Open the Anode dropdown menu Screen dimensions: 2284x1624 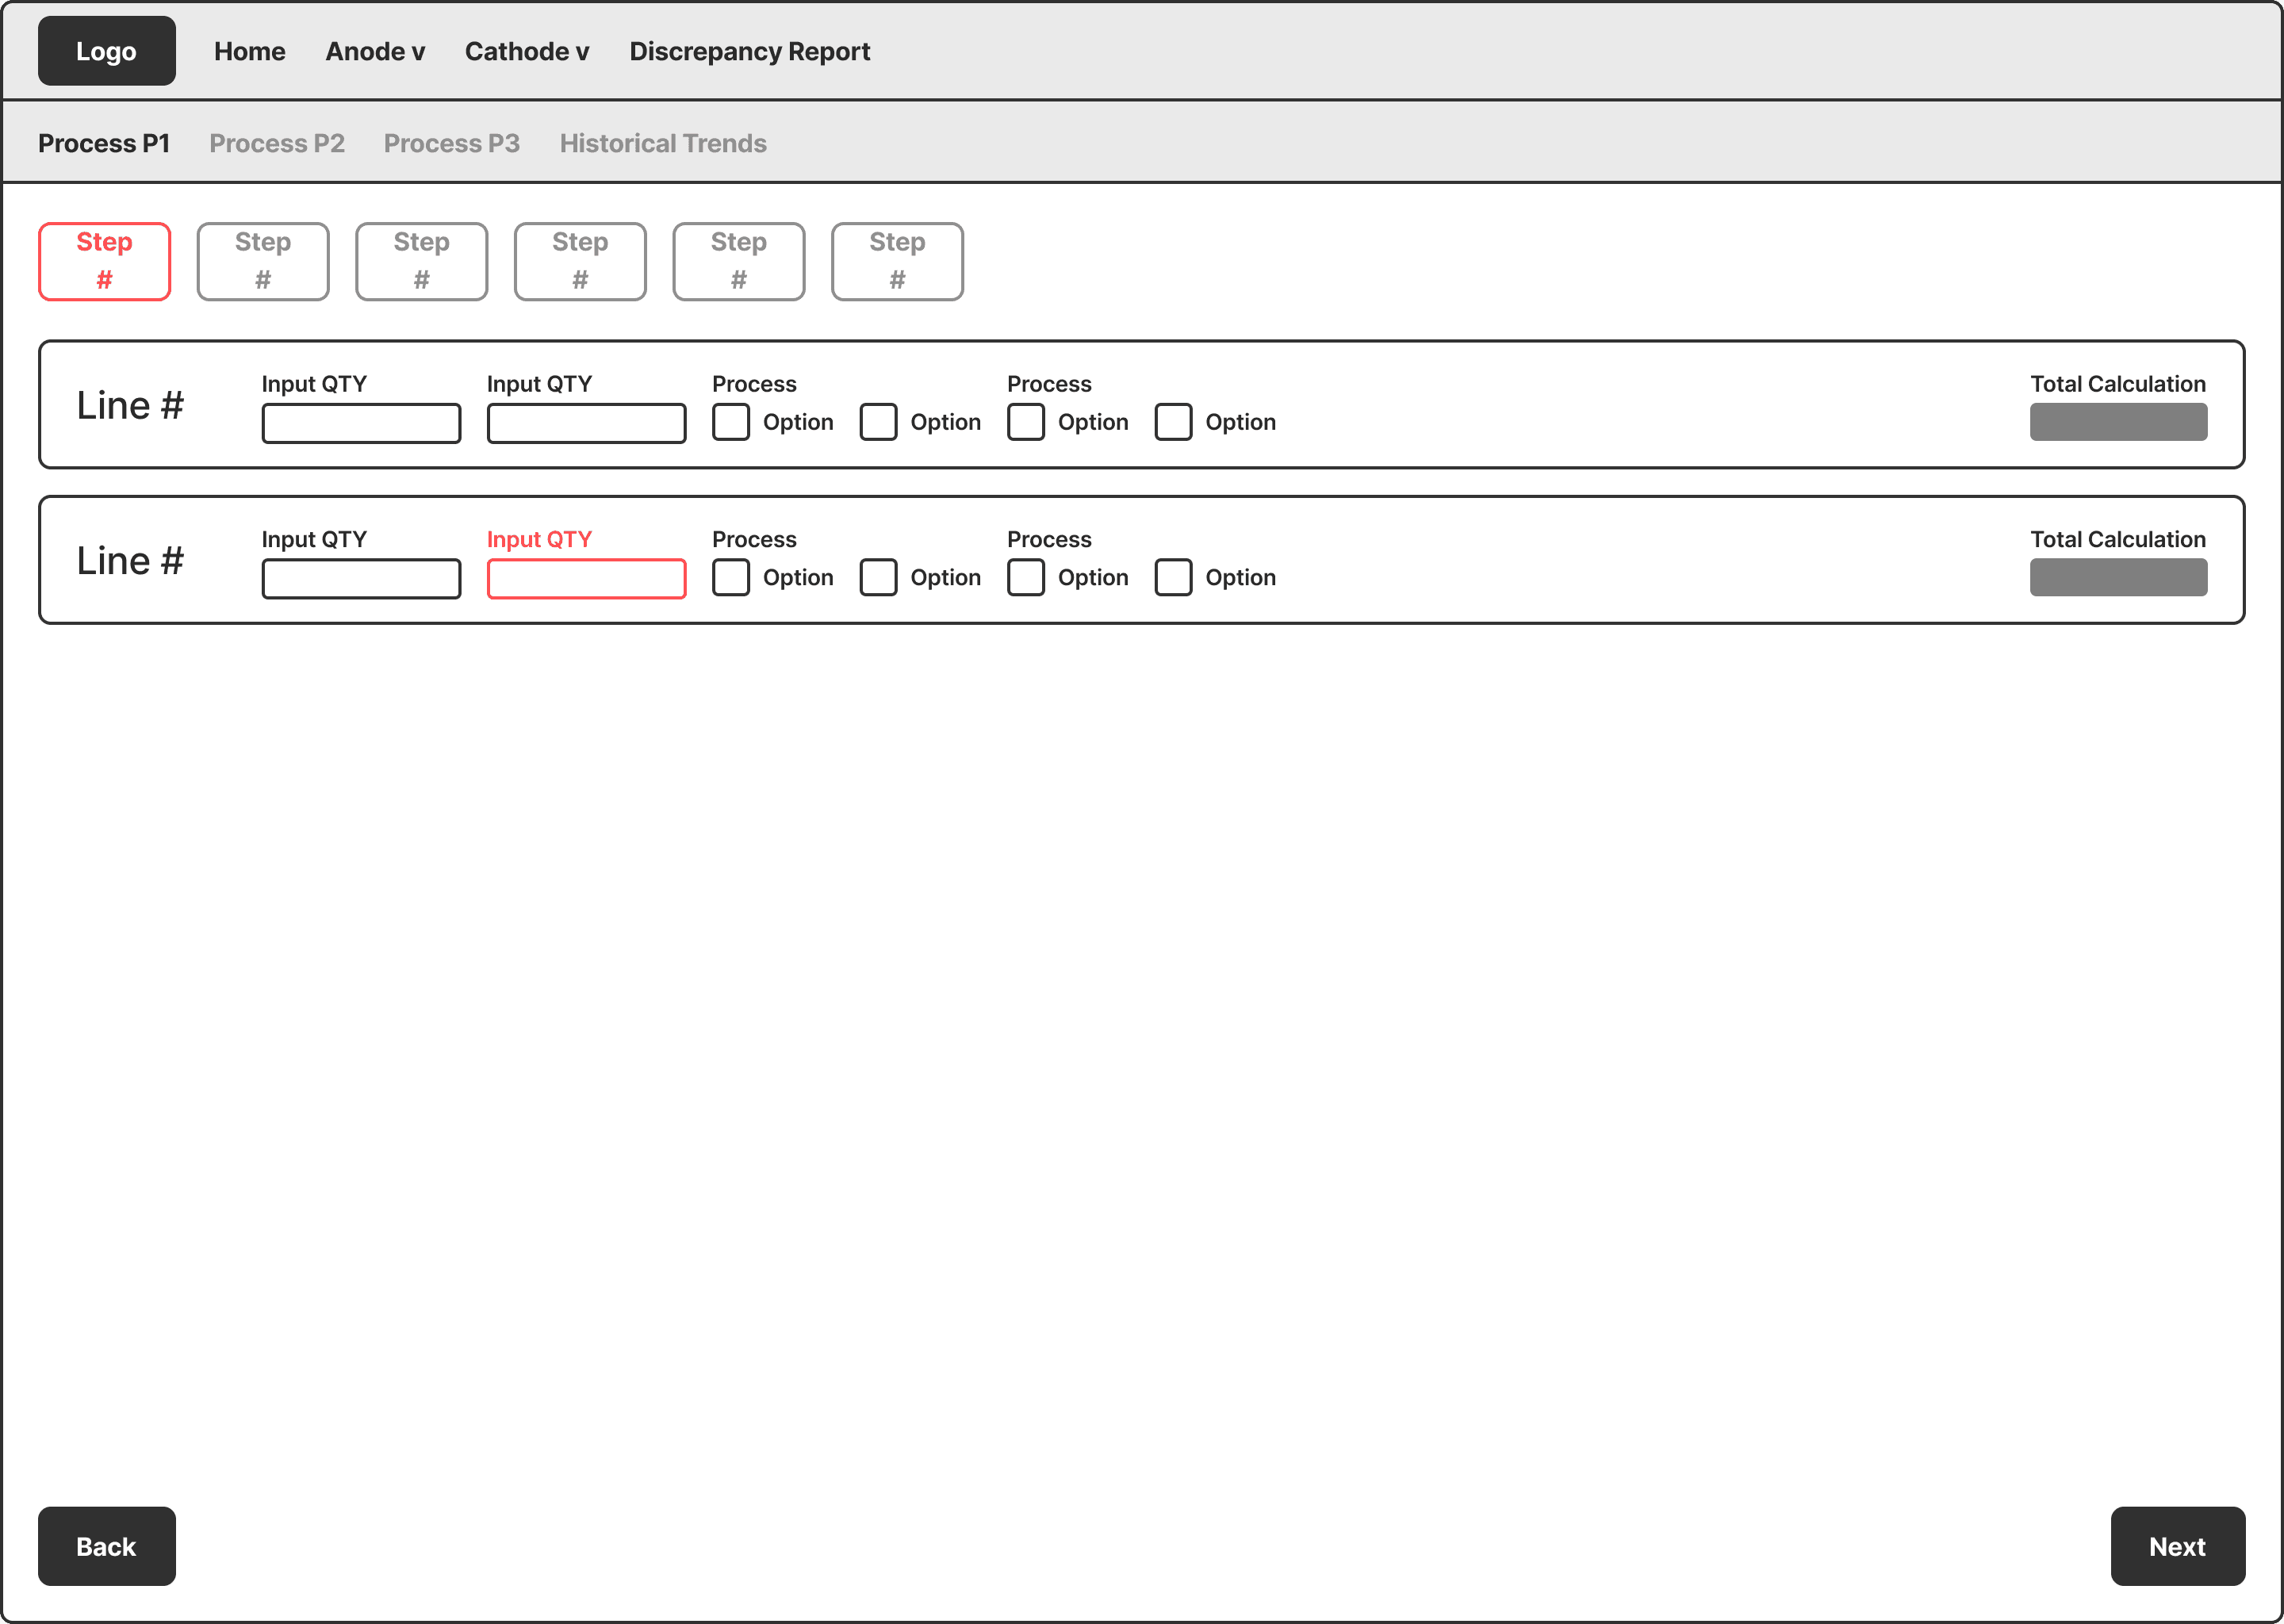point(375,51)
